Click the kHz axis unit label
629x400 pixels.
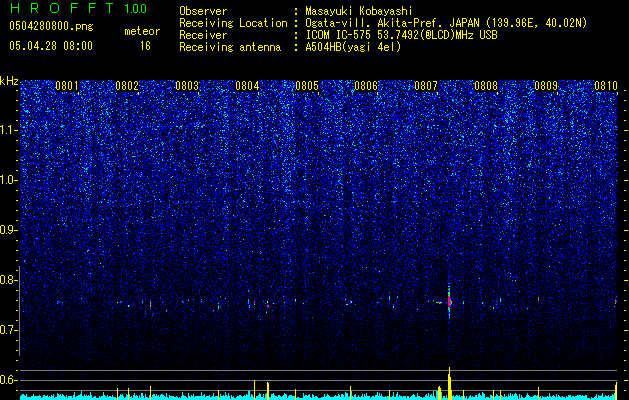point(9,81)
